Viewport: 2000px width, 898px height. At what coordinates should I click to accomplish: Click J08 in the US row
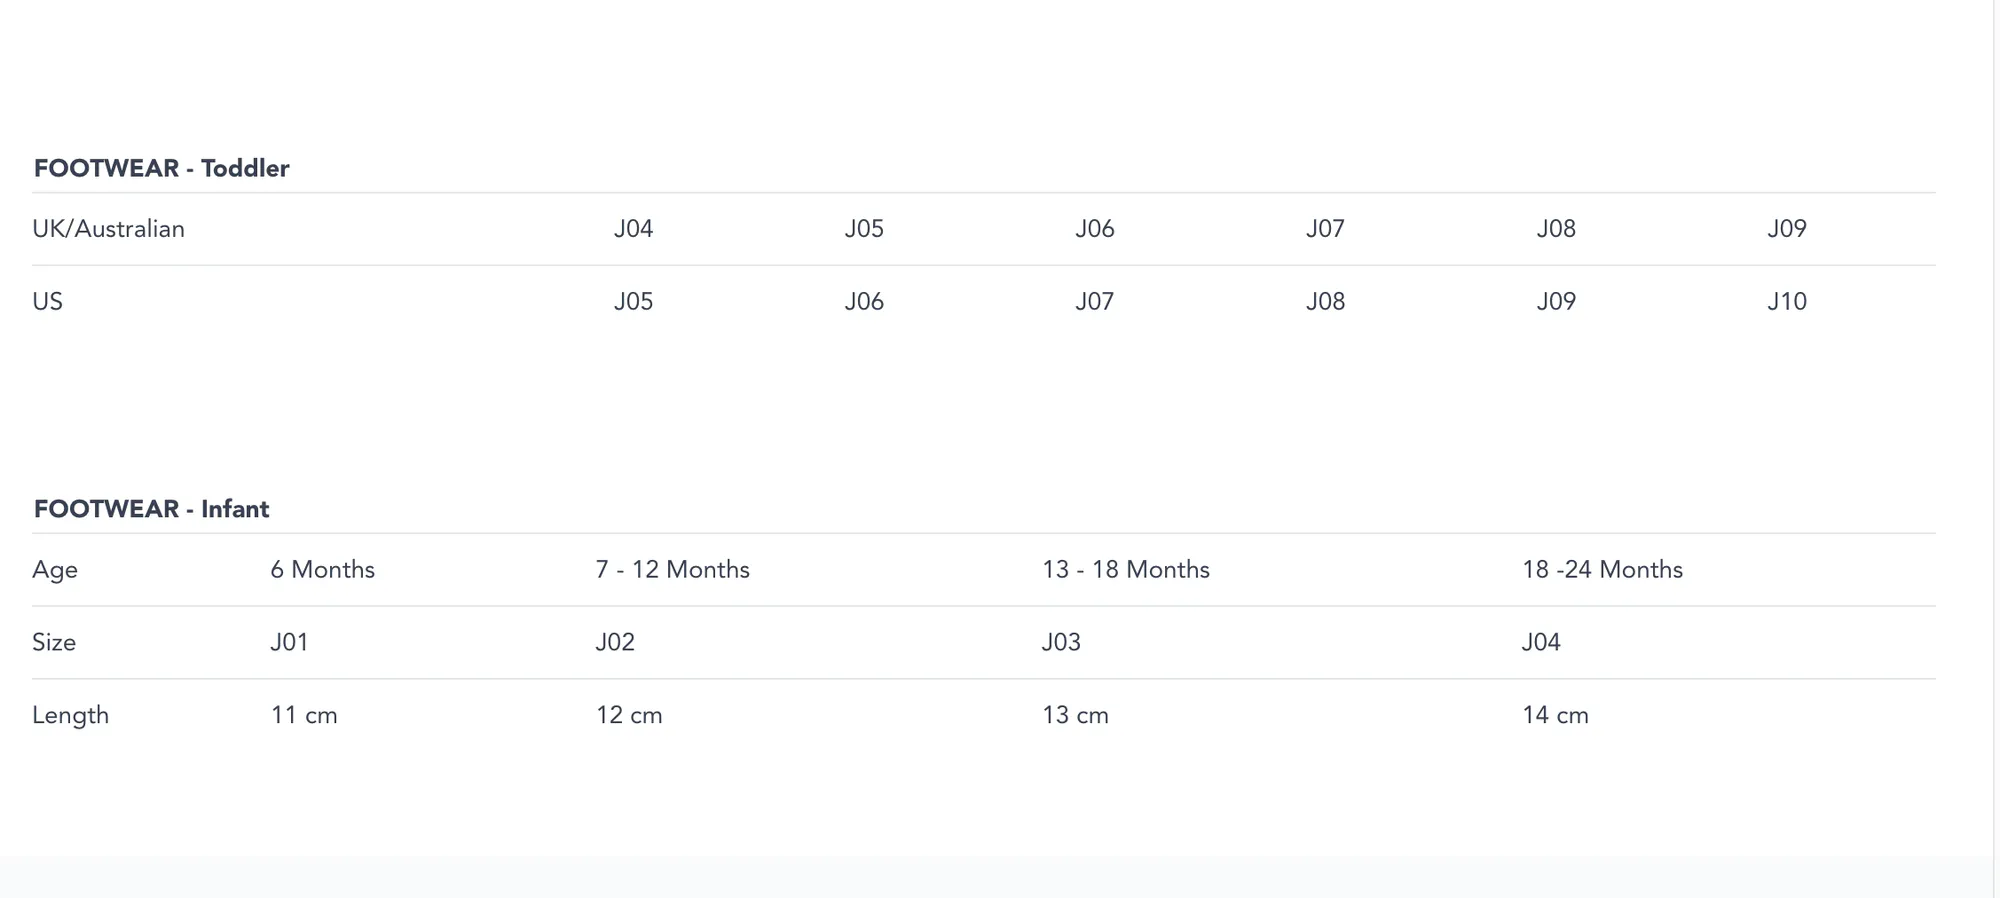(1325, 302)
